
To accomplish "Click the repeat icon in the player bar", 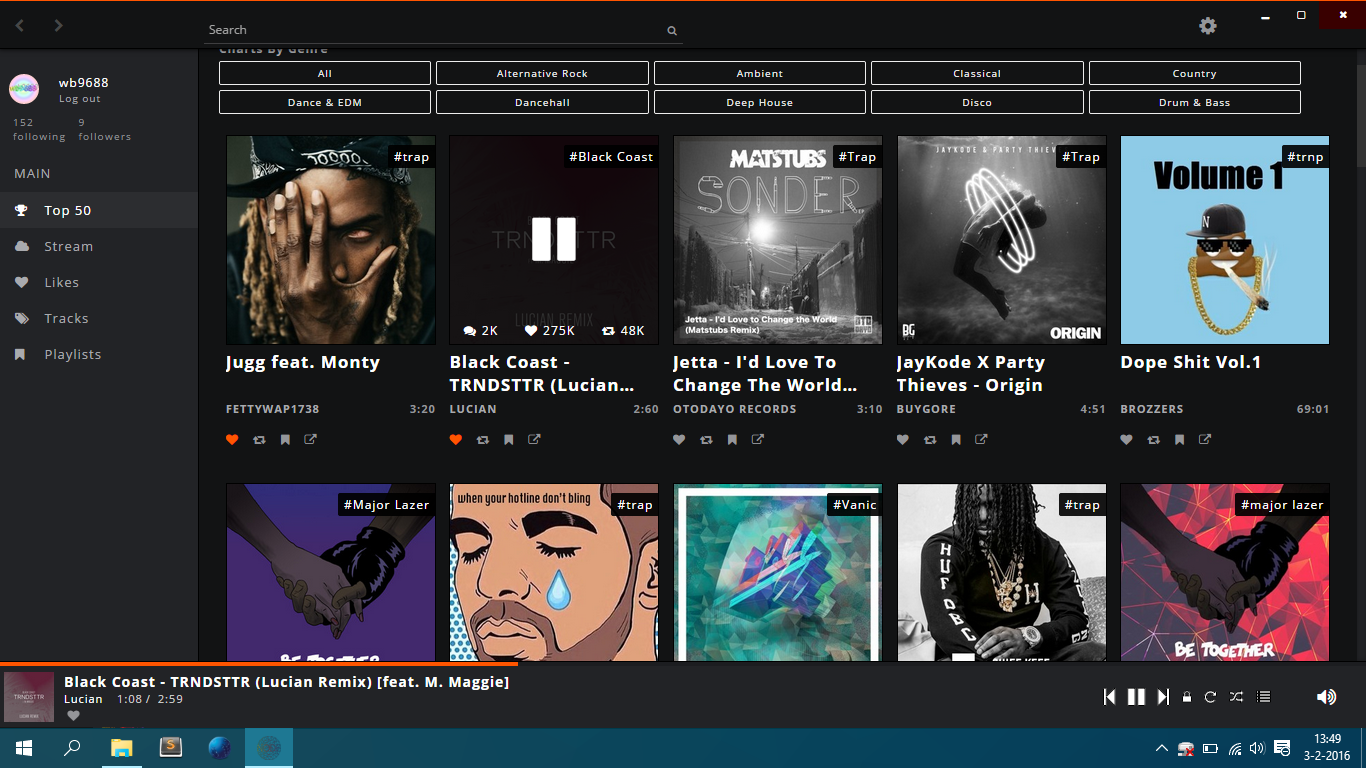I will [1211, 697].
